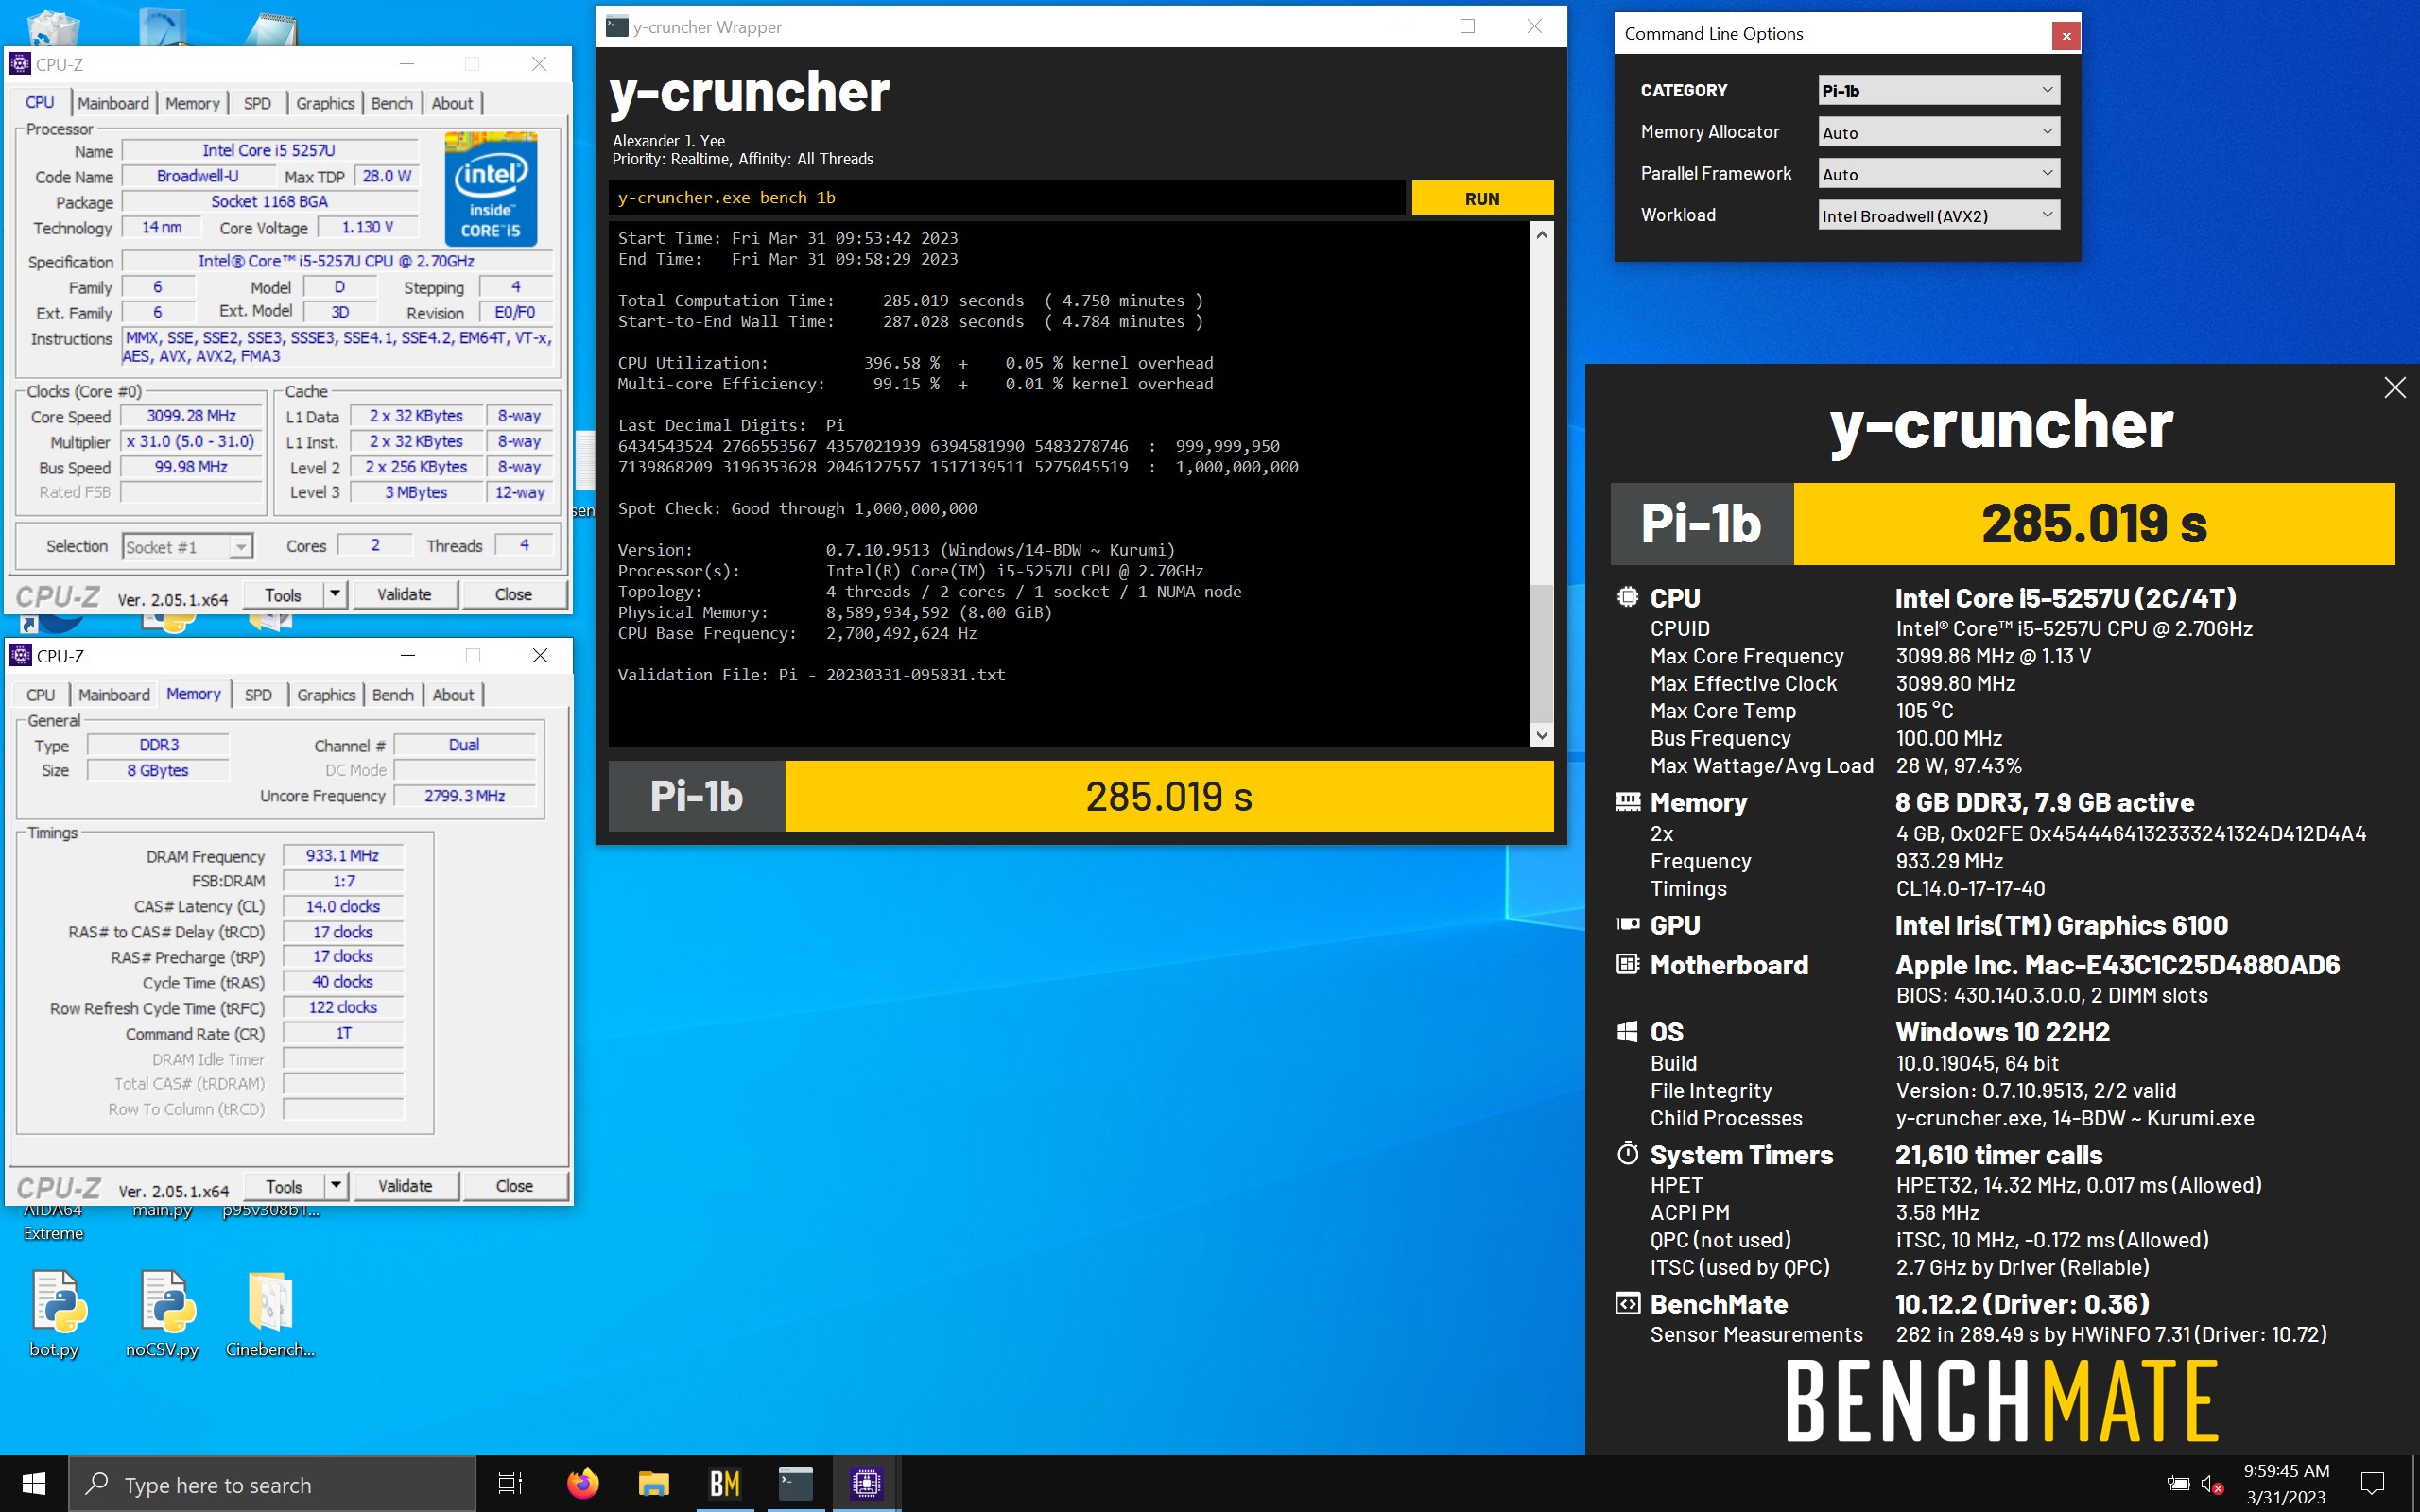
Task: Open SPD tab in the CPU-Z Memory window
Action: click(x=258, y=695)
